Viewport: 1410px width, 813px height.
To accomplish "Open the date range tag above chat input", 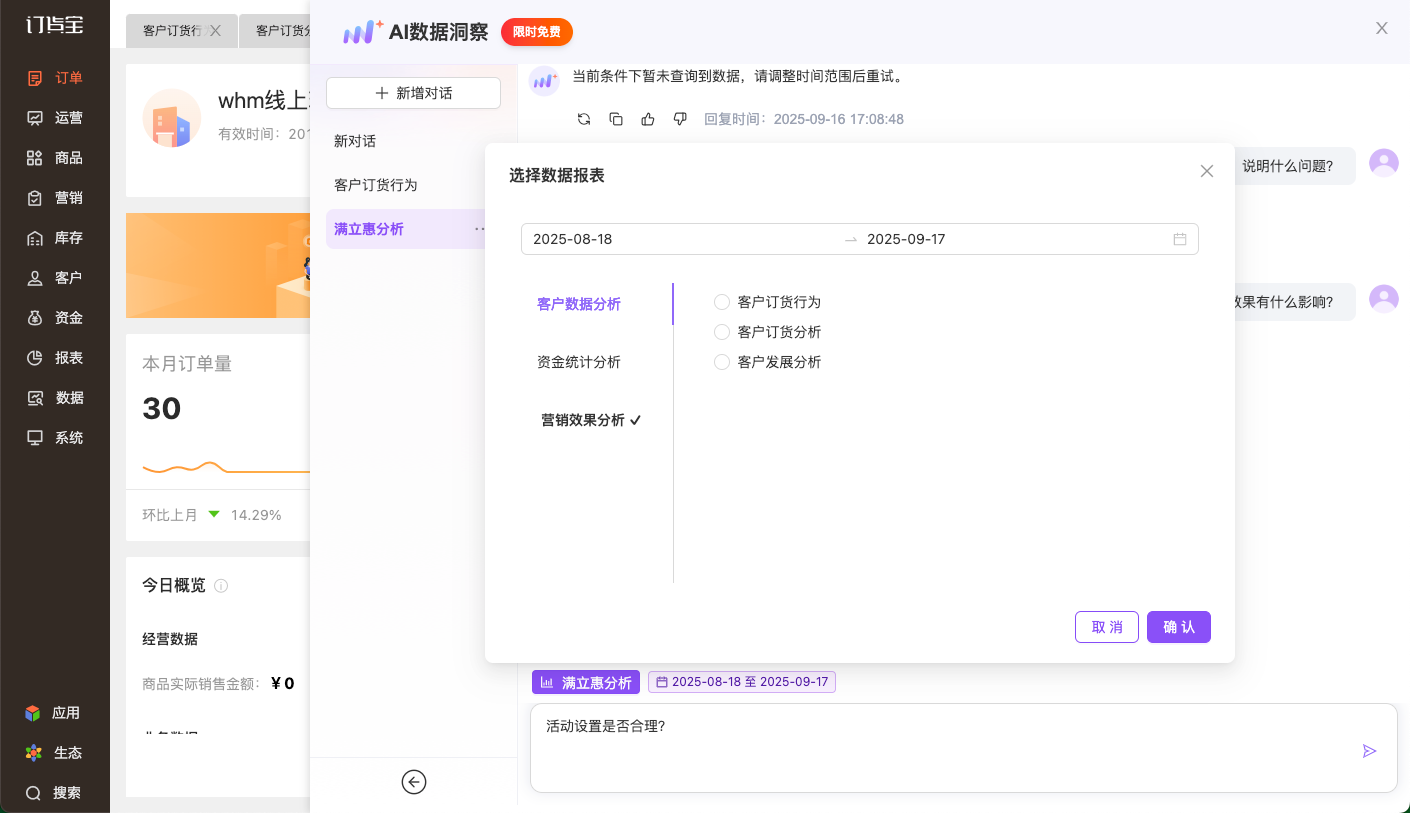I will (x=741, y=682).
